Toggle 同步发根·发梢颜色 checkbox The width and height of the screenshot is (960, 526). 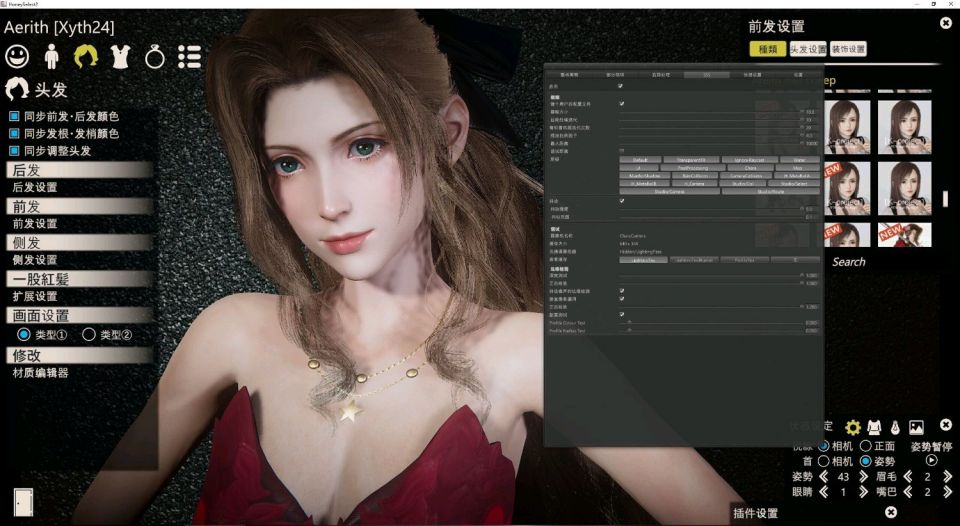point(14,133)
